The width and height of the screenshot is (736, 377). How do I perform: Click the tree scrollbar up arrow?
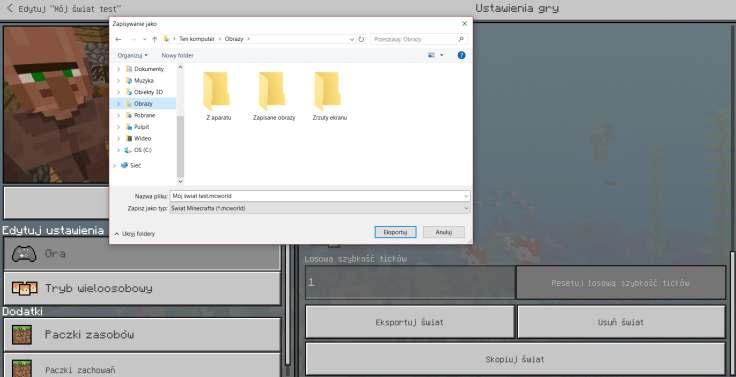[x=180, y=68]
